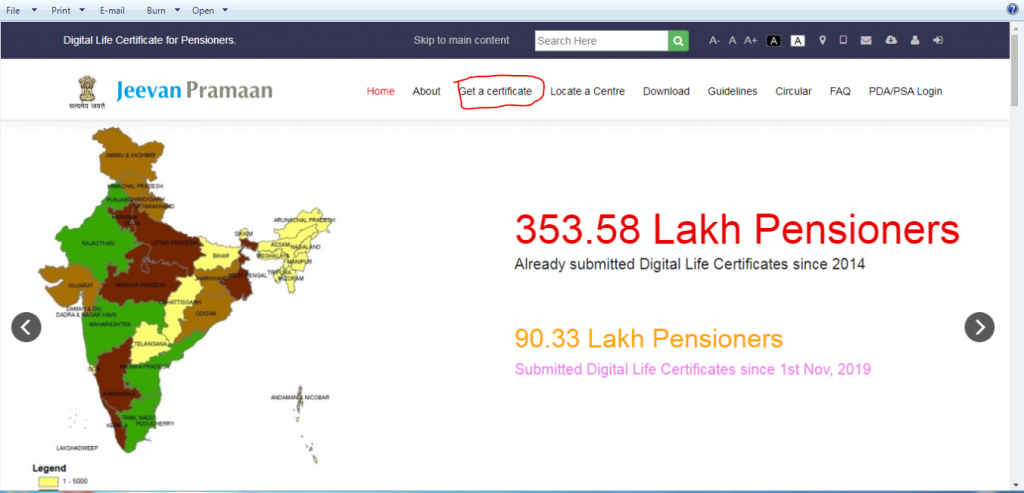This screenshot has width=1024, height=493.
Task: Open the mobile device icon in top bar
Action: pos(843,41)
